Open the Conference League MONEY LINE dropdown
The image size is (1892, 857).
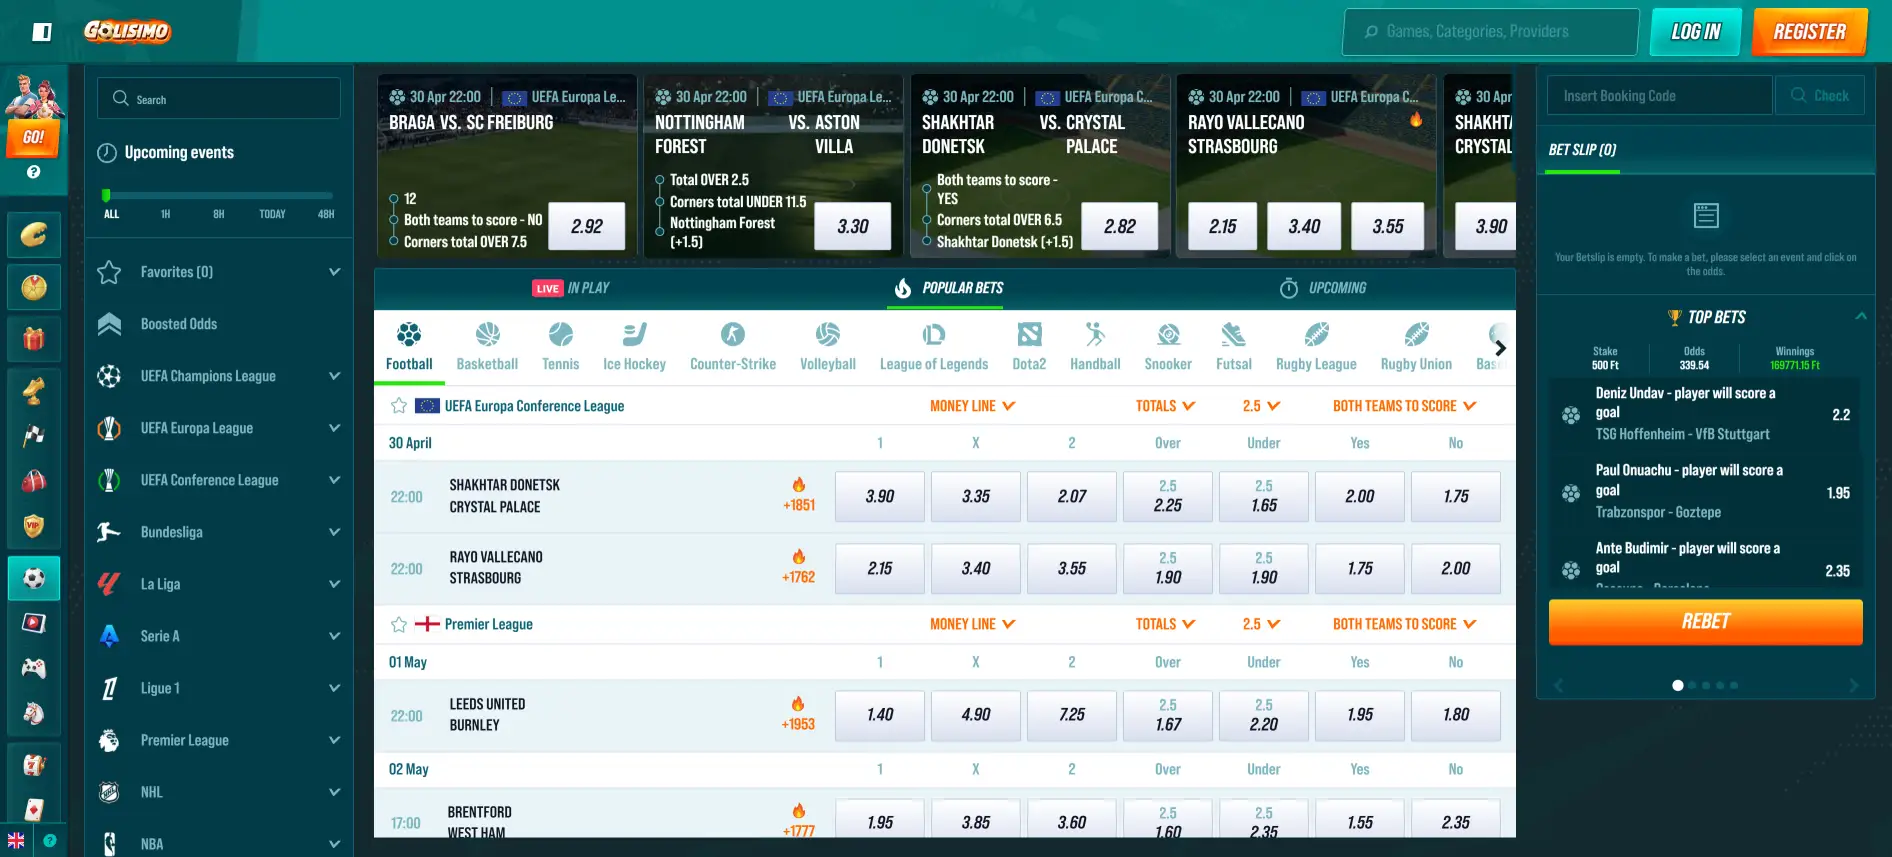972,406
